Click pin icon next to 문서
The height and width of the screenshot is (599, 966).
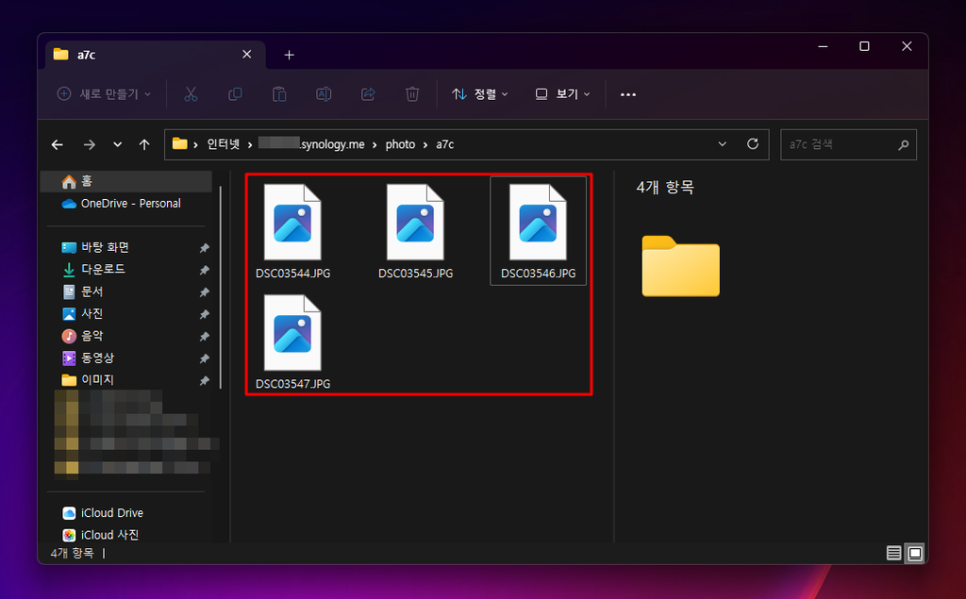[204, 292]
